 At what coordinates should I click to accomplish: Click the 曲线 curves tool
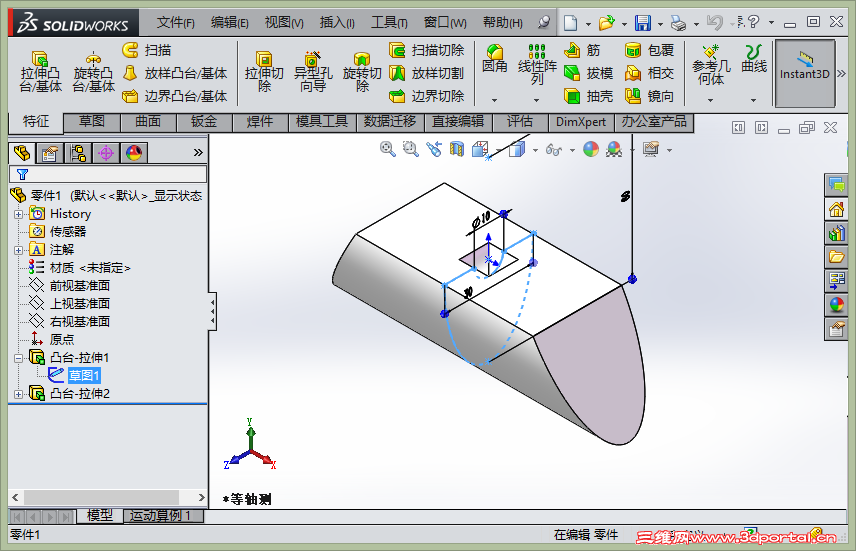pos(754,59)
